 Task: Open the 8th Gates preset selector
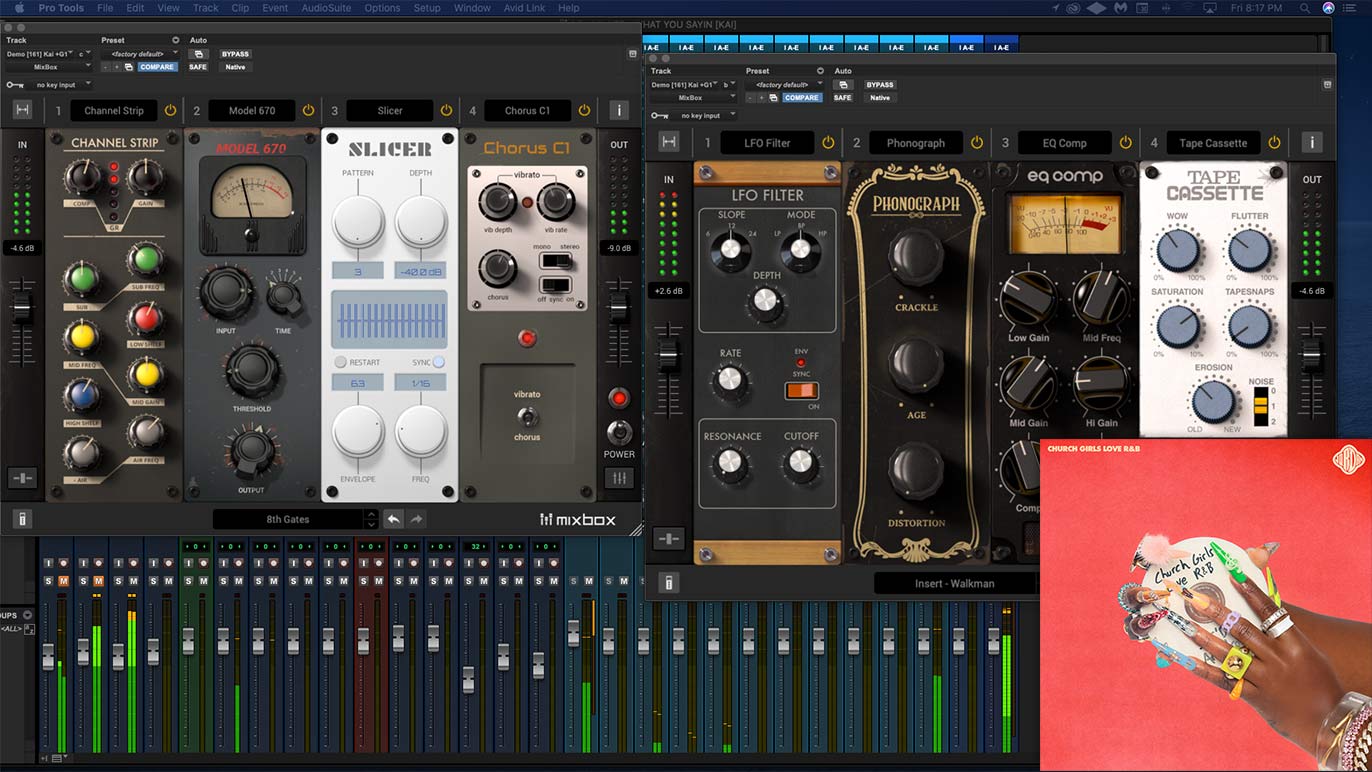288,519
